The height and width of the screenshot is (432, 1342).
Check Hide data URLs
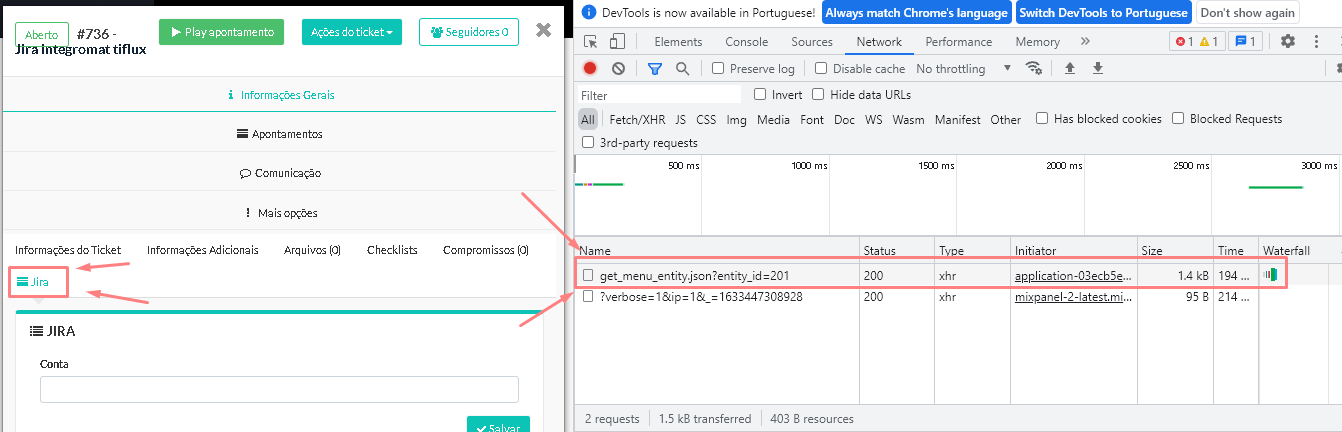(x=818, y=94)
